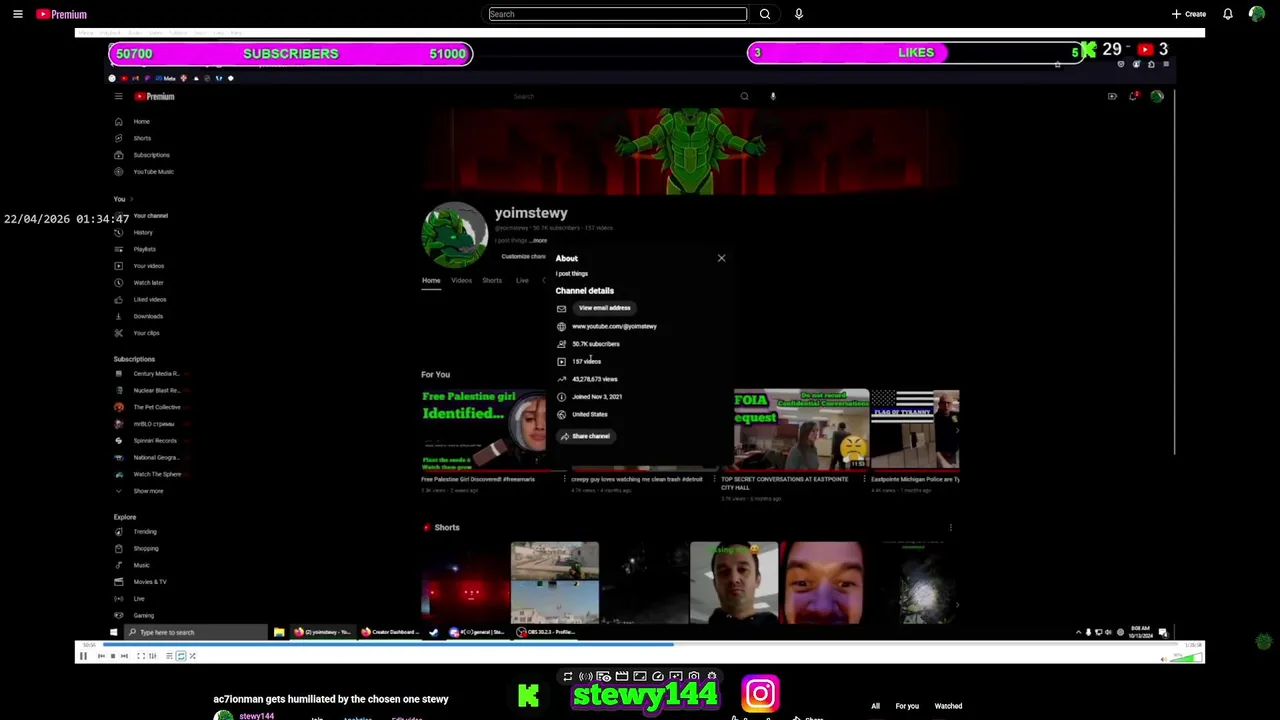This screenshot has width=1280, height=720.
Task: Open Shorts shelf options three dots
Action: coord(950,527)
